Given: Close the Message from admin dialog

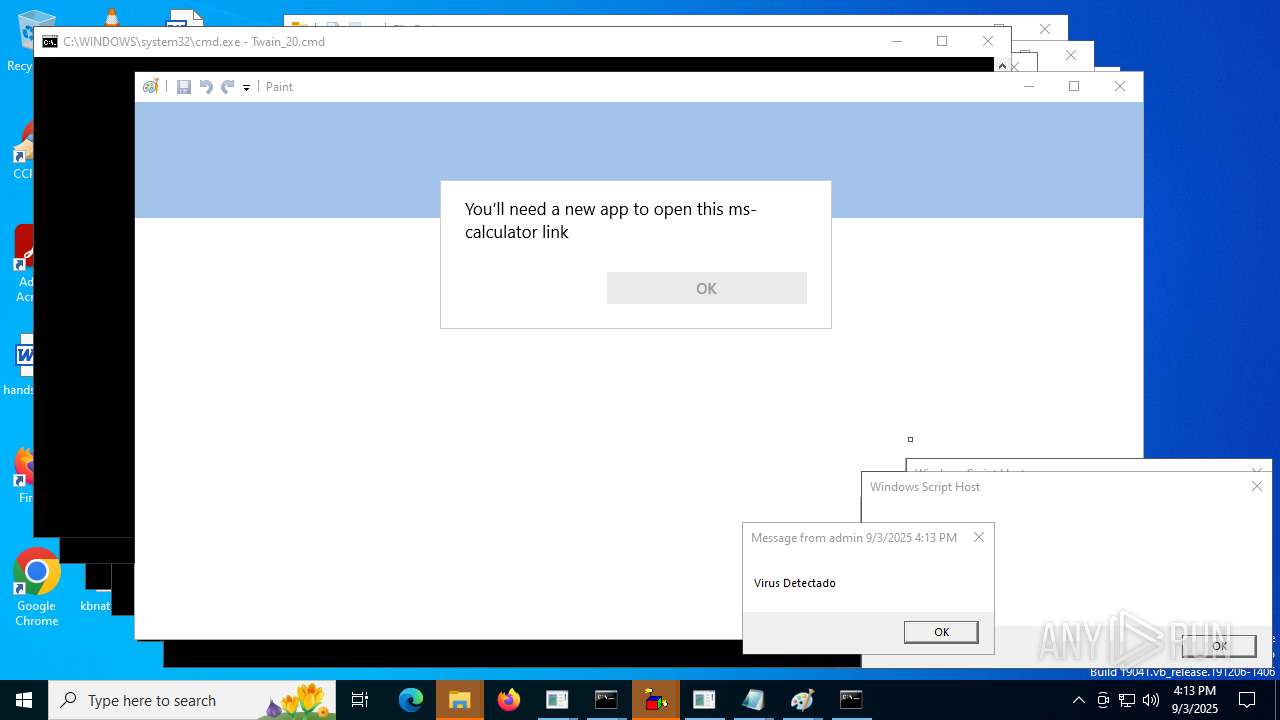Looking at the screenshot, I should (979, 537).
